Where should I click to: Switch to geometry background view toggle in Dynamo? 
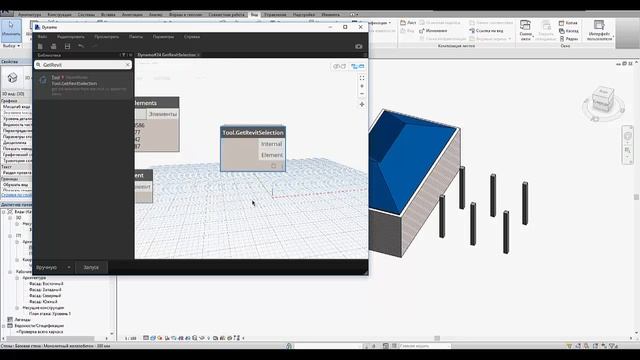[x=340, y=66]
